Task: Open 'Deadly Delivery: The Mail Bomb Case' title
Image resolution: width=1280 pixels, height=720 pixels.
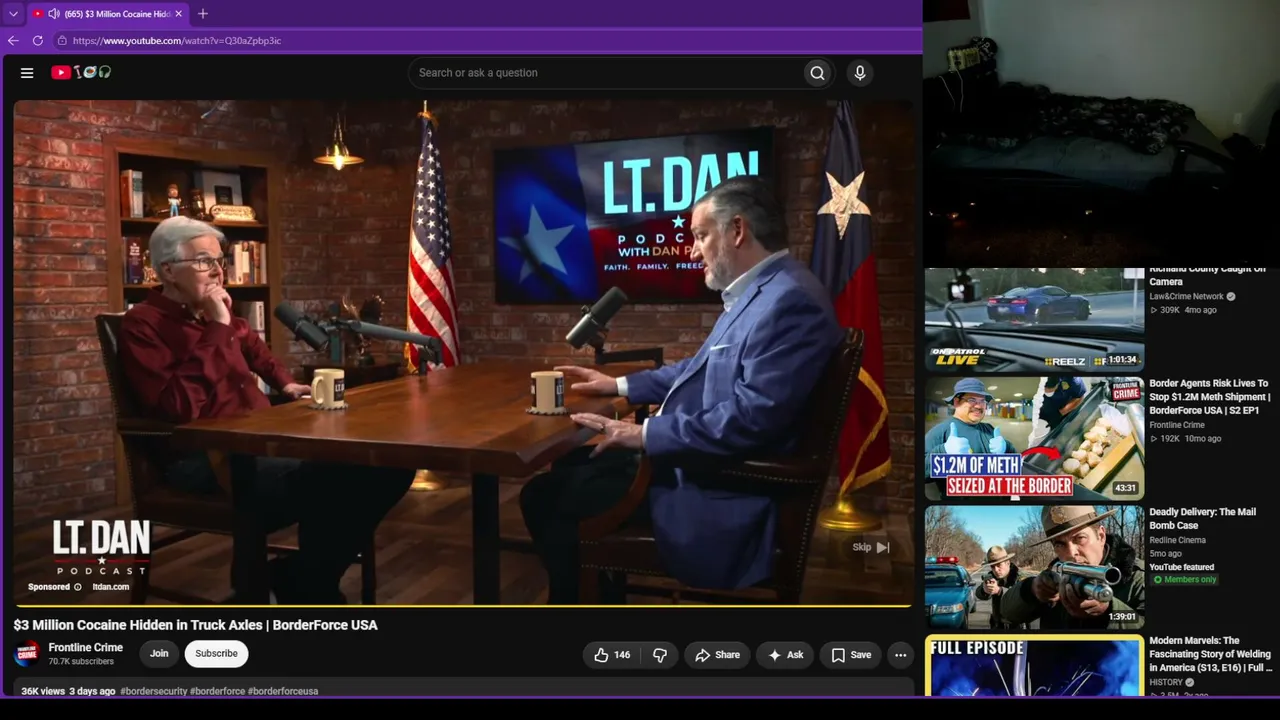Action: pyautogui.click(x=1202, y=518)
